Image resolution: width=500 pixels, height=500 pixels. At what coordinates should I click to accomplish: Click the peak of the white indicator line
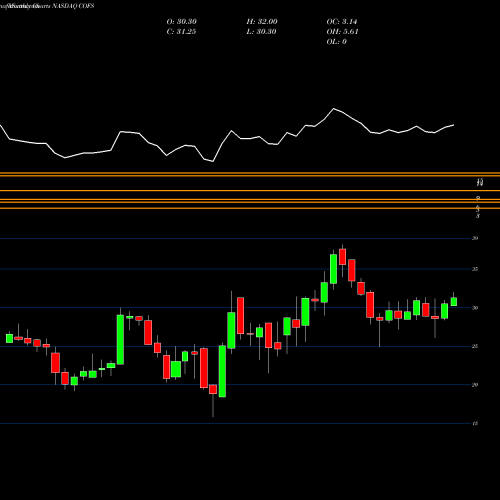[334, 109]
